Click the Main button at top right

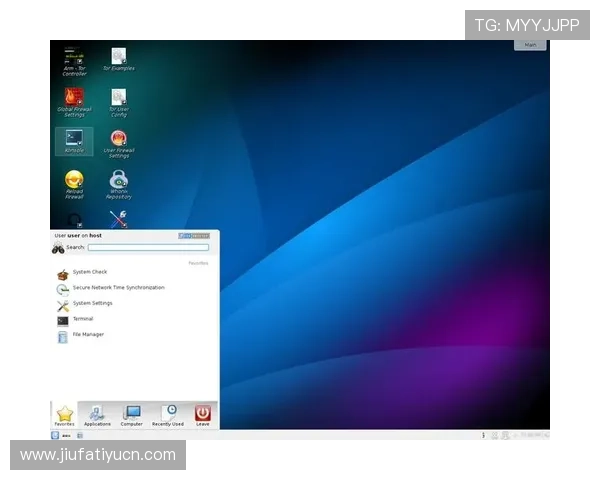coord(530,45)
